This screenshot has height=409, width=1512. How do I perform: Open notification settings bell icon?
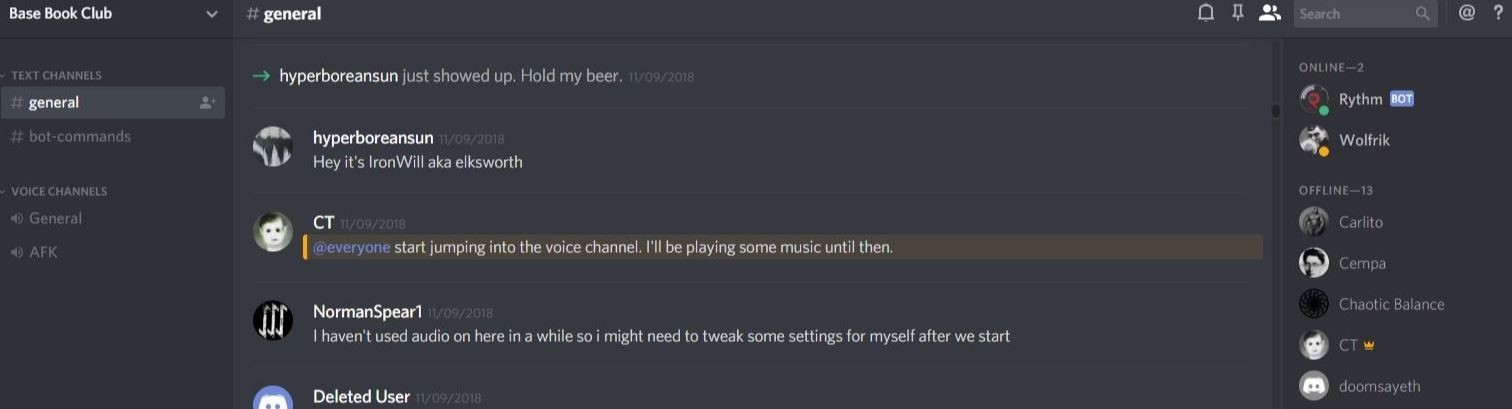pos(1206,13)
